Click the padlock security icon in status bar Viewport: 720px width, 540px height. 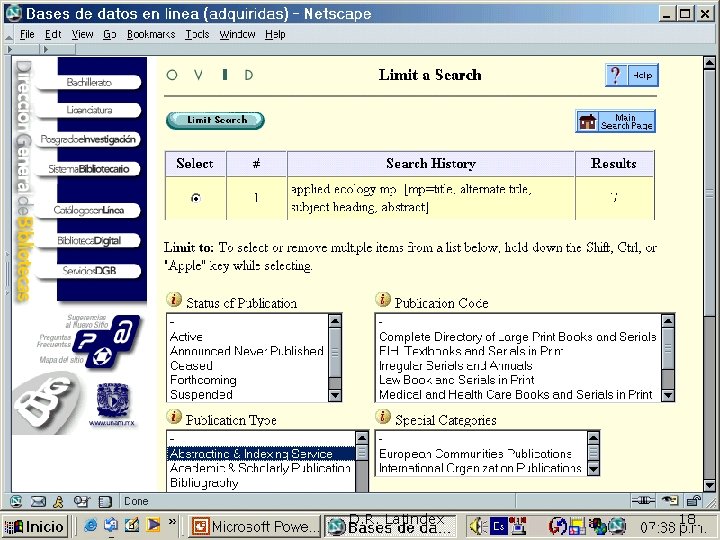point(693,501)
